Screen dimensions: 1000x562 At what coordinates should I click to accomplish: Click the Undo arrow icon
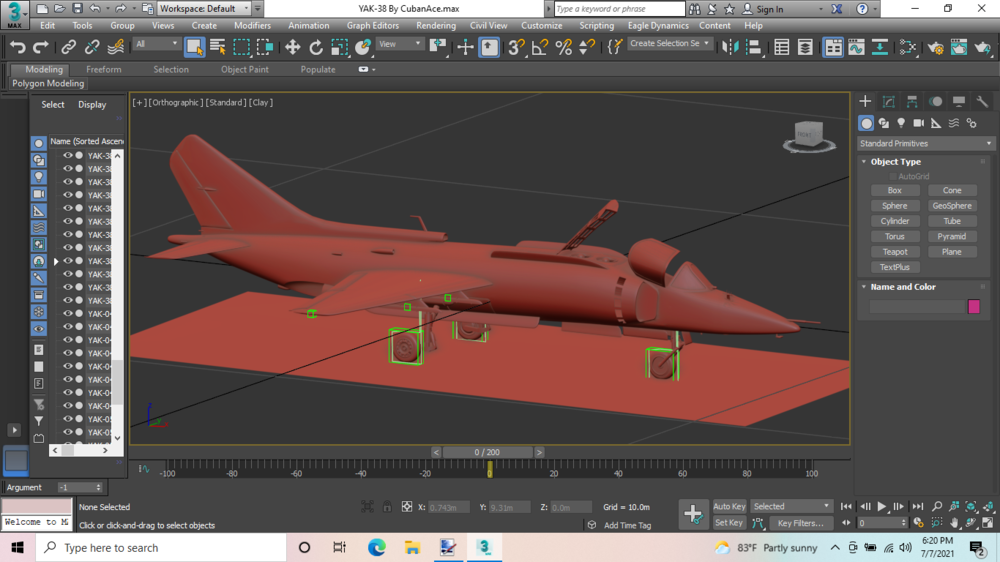[17, 47]
